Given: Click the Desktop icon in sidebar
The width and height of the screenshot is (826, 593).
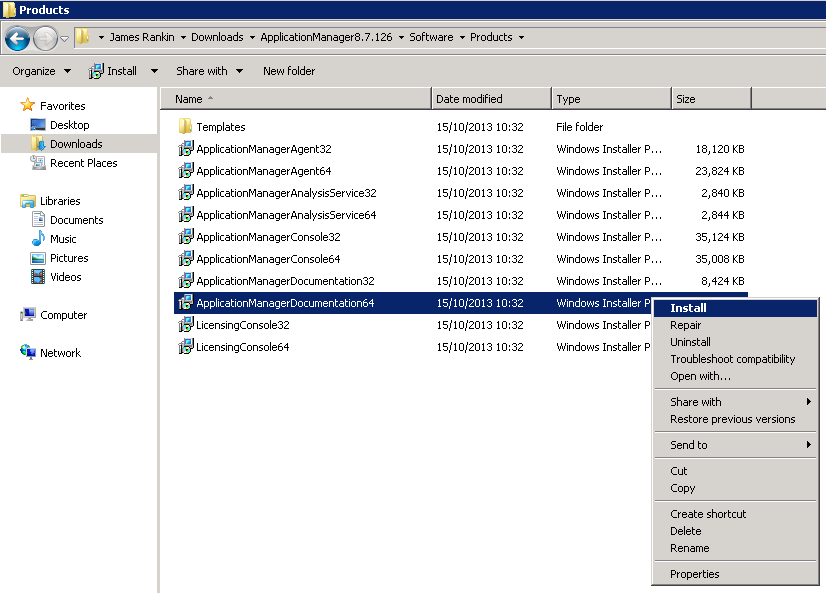Looking at the screenshot, I should pos(38,125).
